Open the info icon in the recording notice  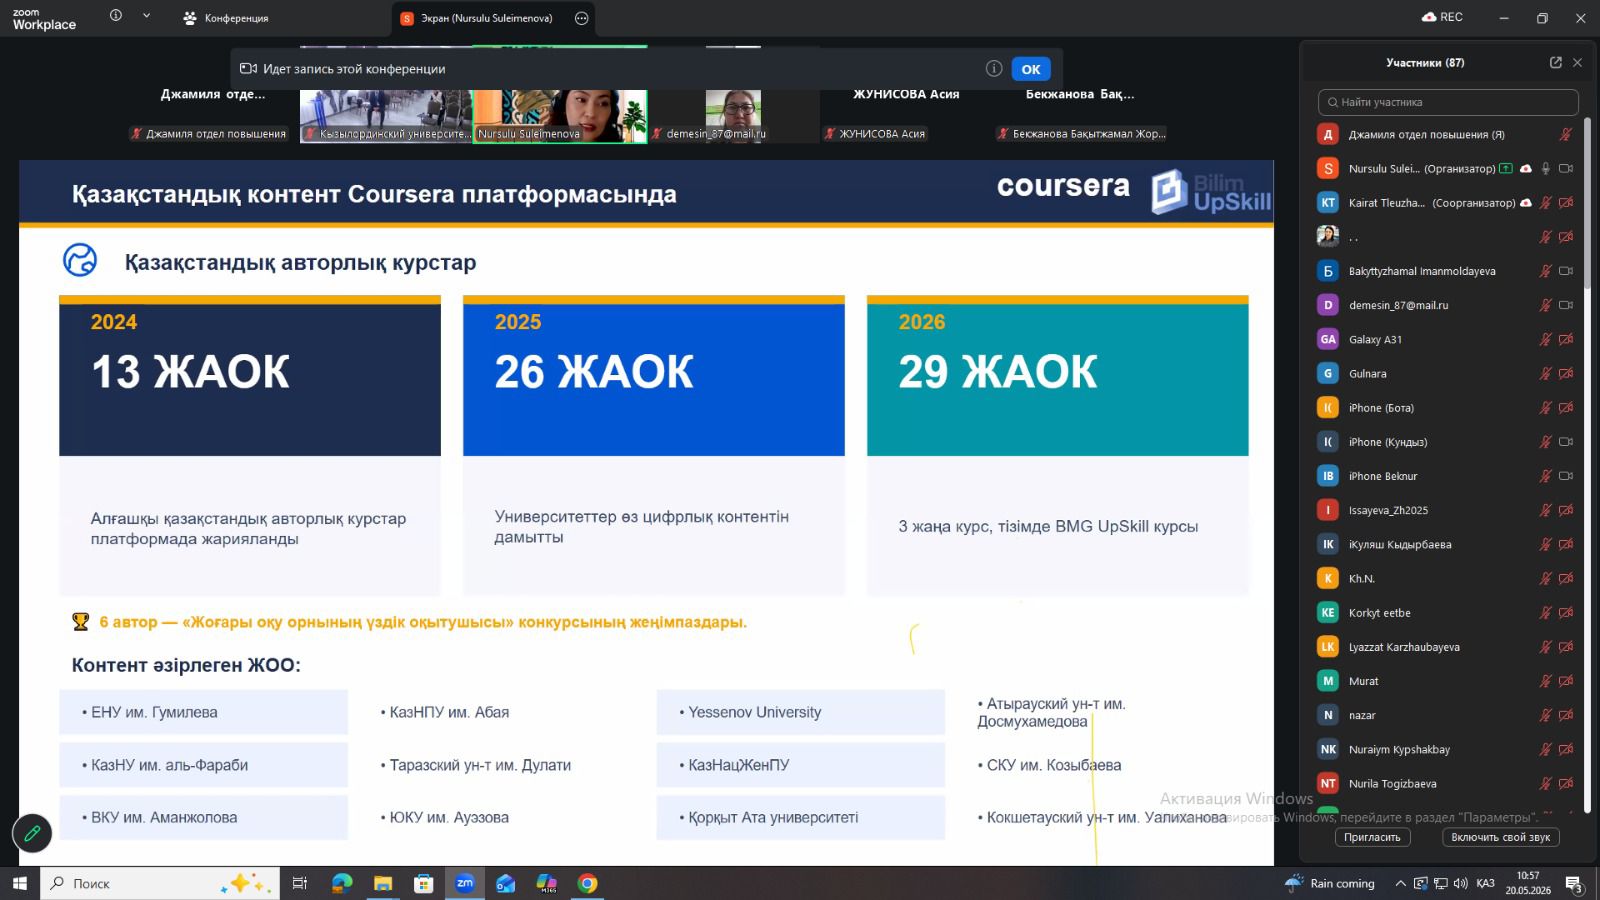coord(994,68)
